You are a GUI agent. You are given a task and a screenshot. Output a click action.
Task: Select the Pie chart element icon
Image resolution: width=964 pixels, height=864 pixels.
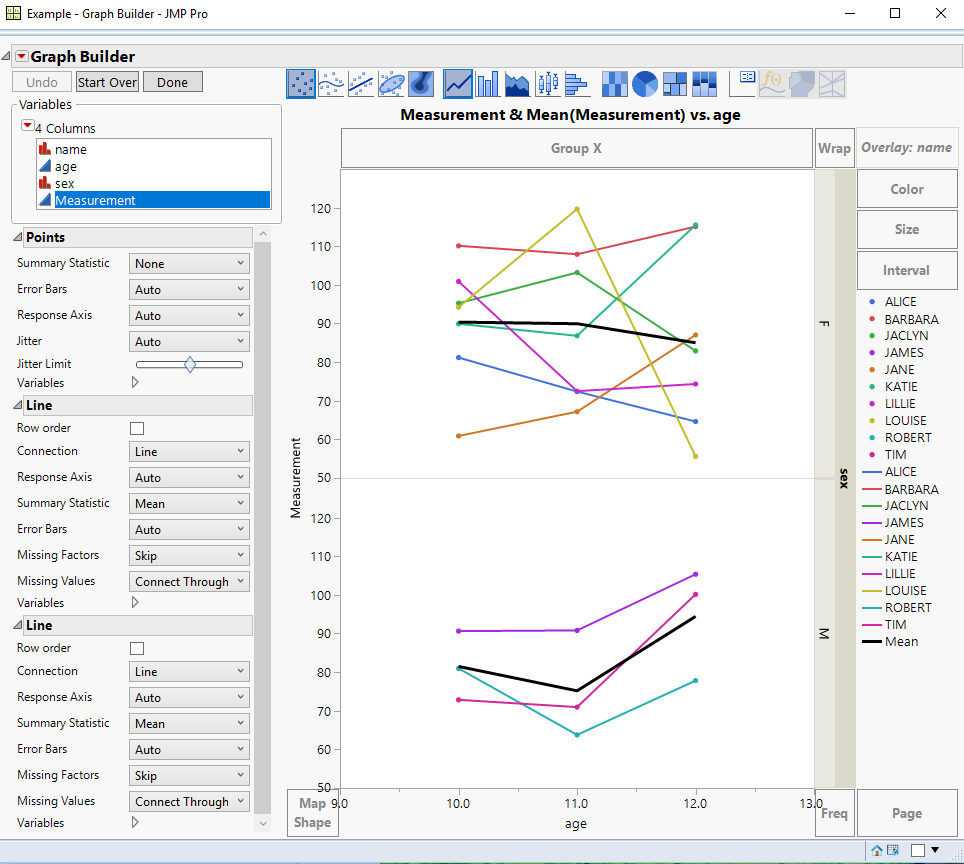click(x=645, y=83)
